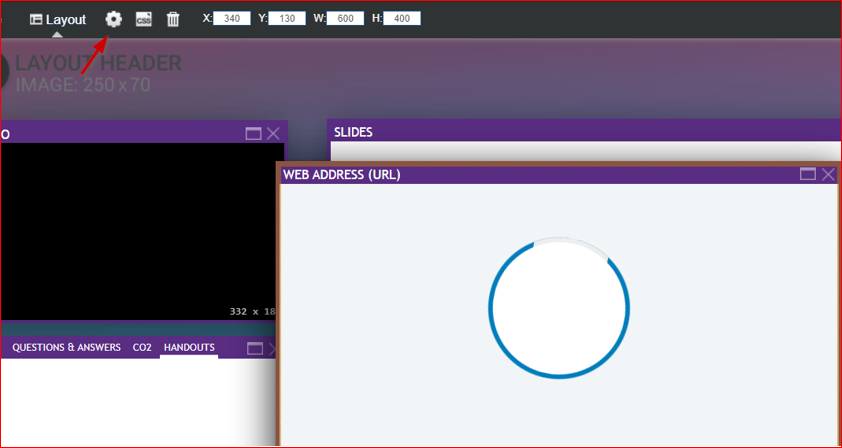The width and height of the screenshot is (842, 448).
Task: Click the Y position input field
Action: click(x=287, y=19)
